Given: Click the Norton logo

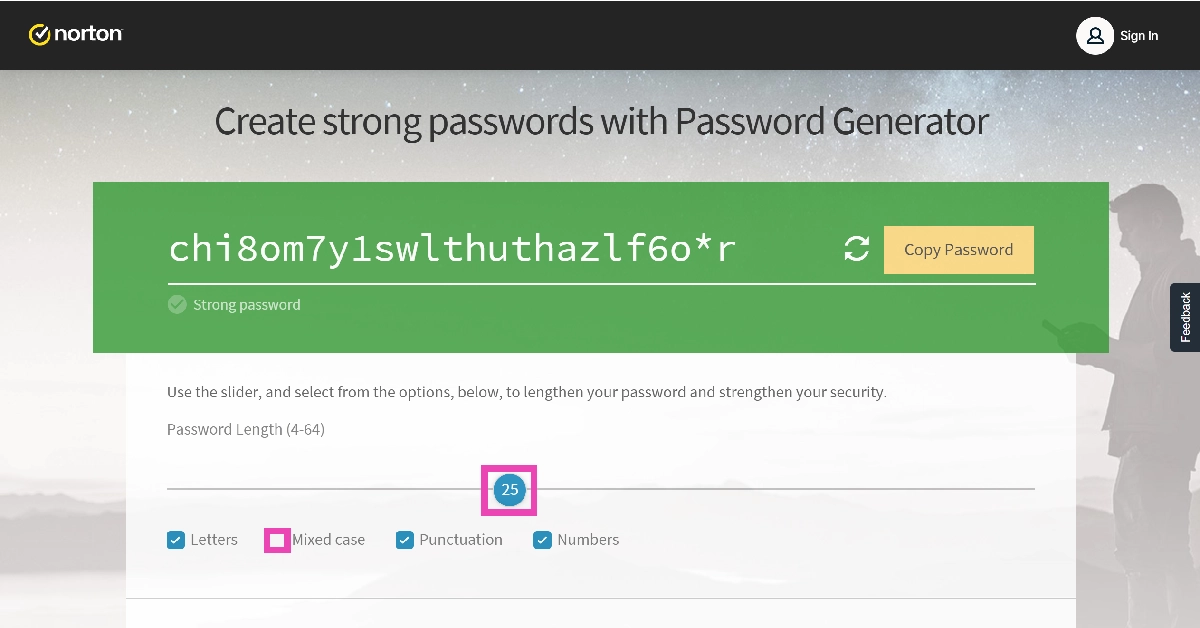Looking at the screenshot, I should [x=76, y=35].
